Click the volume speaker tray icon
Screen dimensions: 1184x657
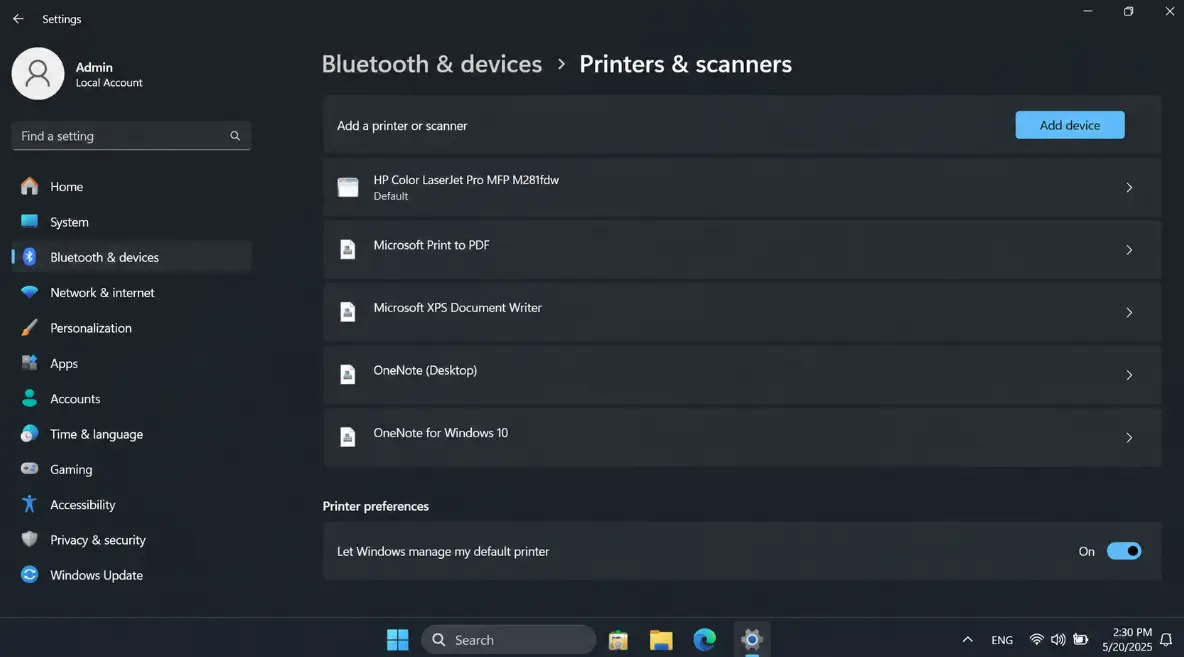click(x=1058, y=640)
